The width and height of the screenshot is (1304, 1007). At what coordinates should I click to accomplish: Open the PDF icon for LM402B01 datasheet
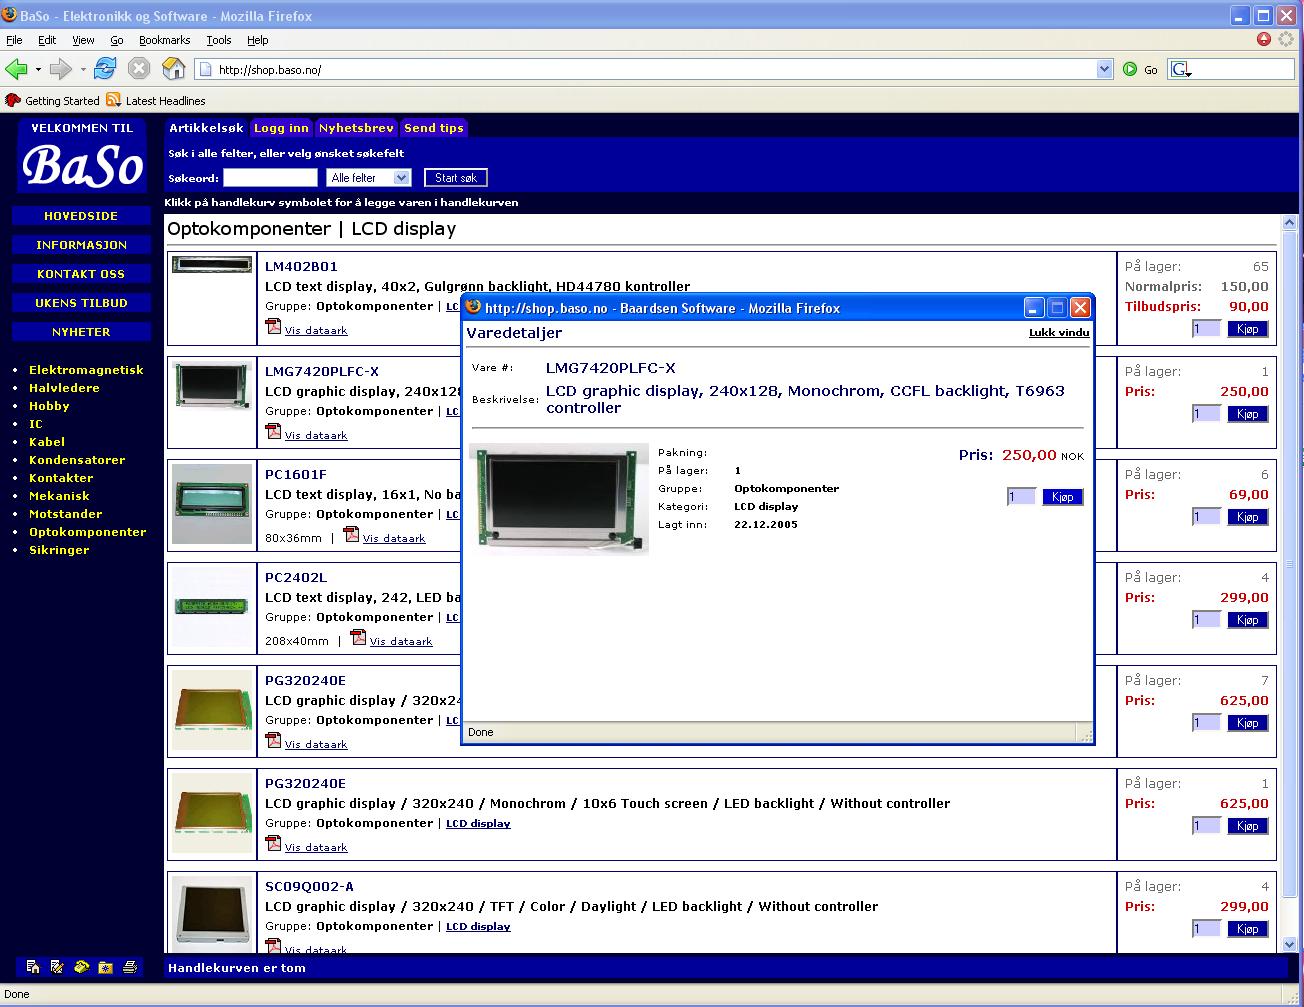coord(273,327)
